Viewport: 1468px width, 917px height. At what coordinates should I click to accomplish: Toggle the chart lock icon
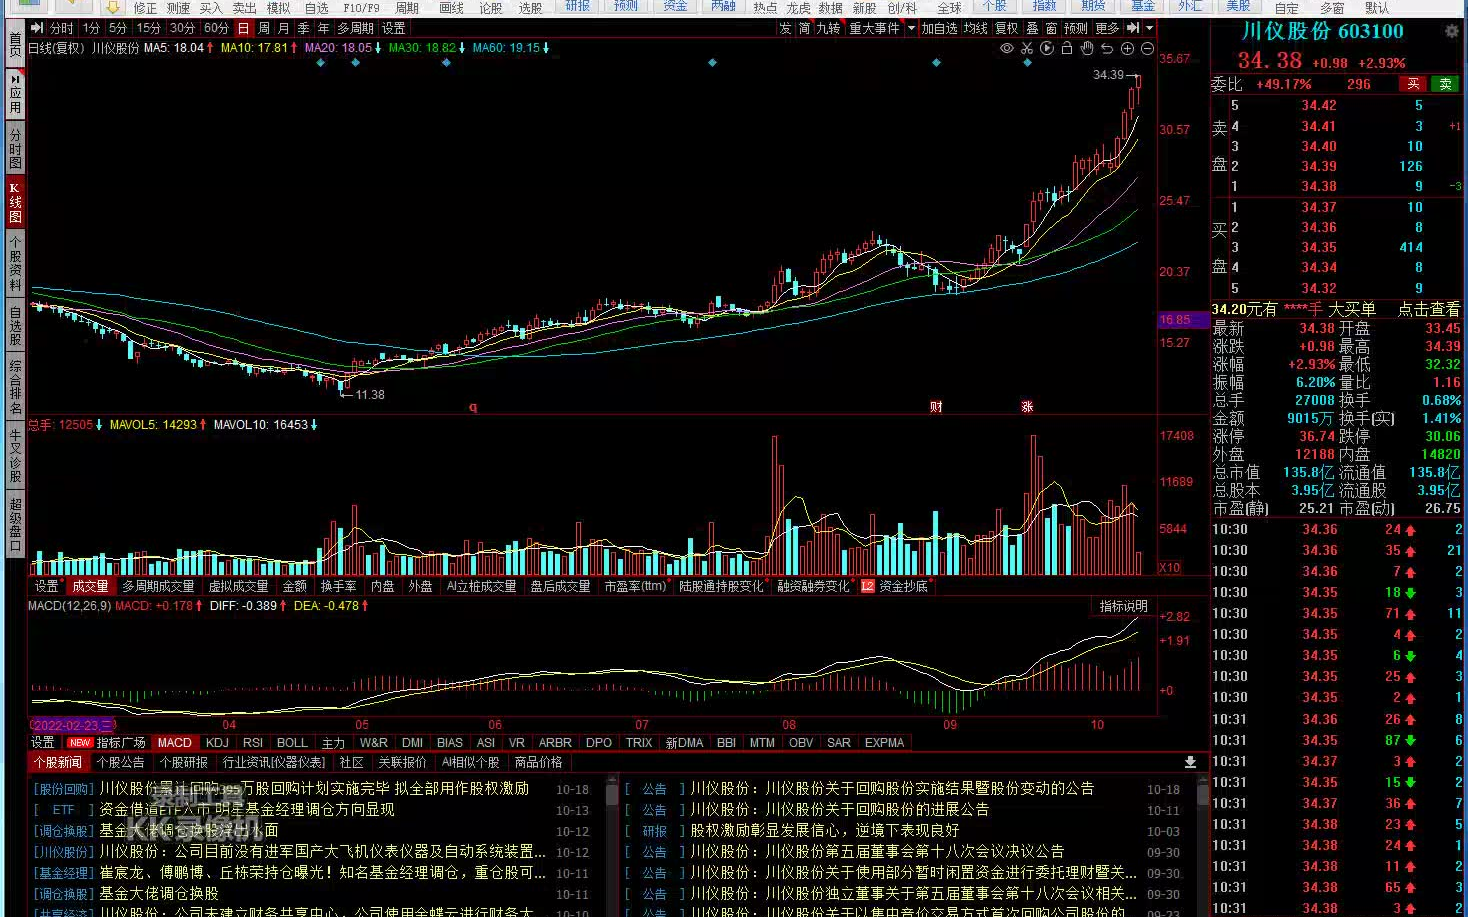[x=1067, y=48]
